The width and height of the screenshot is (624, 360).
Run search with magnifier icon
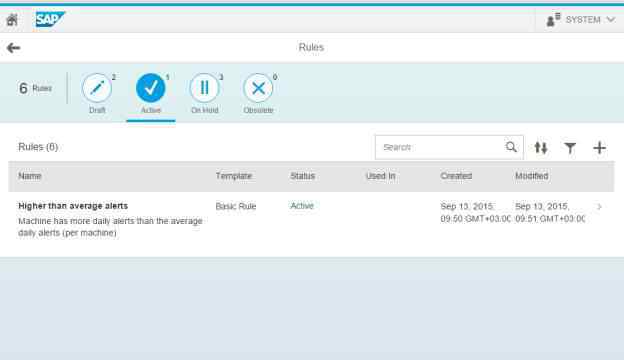pos(511,147)
